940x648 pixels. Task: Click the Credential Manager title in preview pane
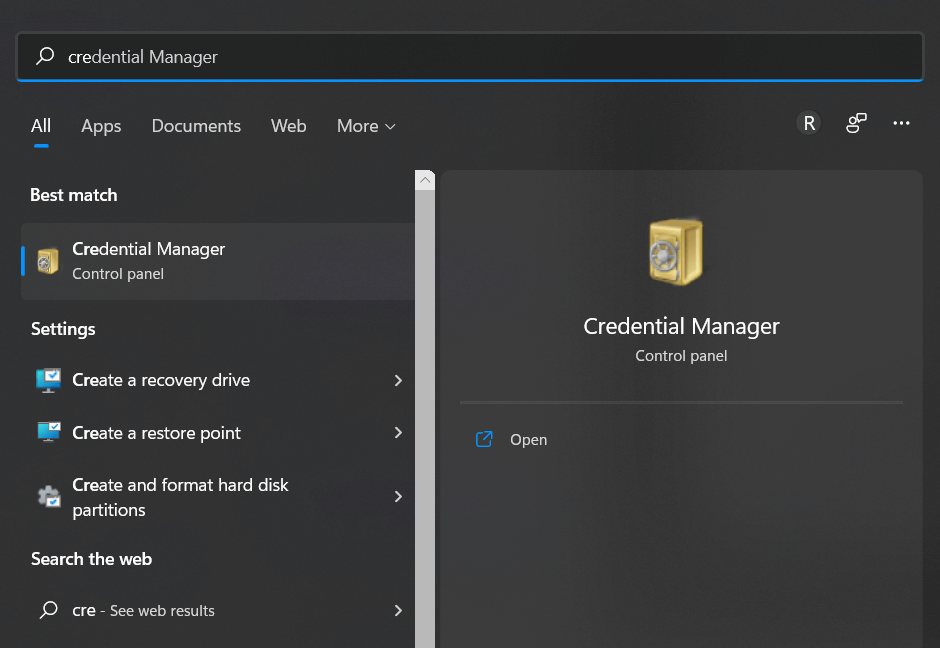(x=681, y=326)
